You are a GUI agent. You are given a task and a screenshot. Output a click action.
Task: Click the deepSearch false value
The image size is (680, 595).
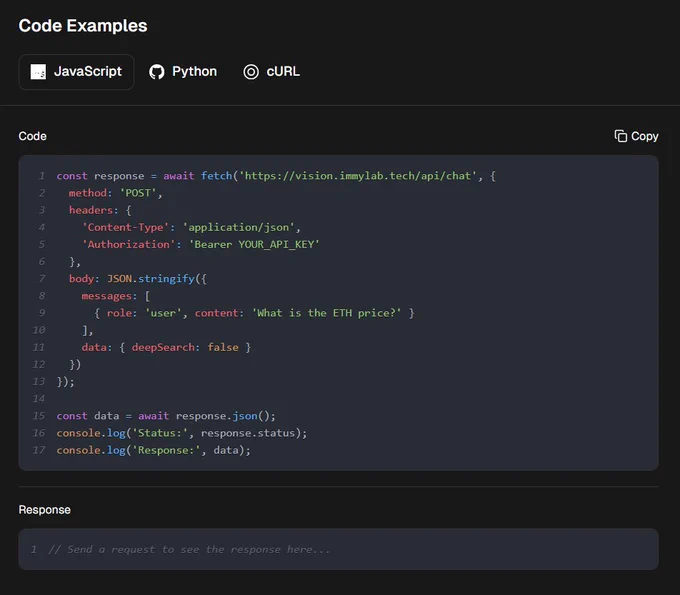click(223, 347)
